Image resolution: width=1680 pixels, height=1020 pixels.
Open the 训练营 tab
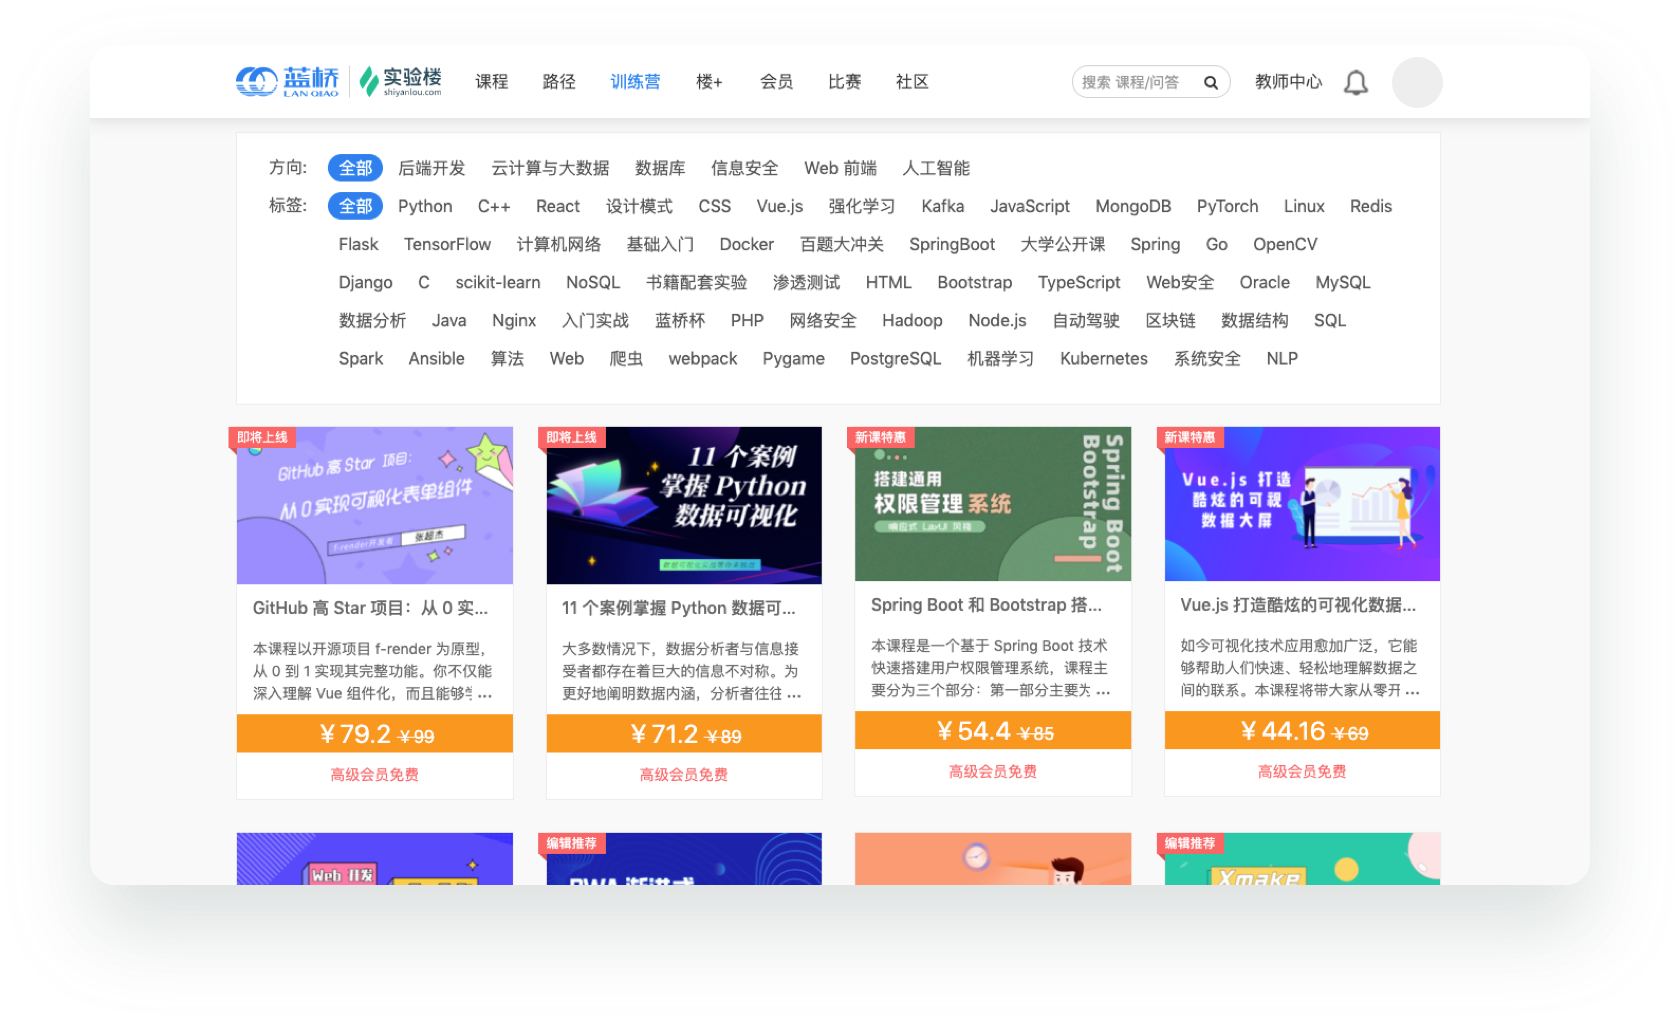click(635, 82)
